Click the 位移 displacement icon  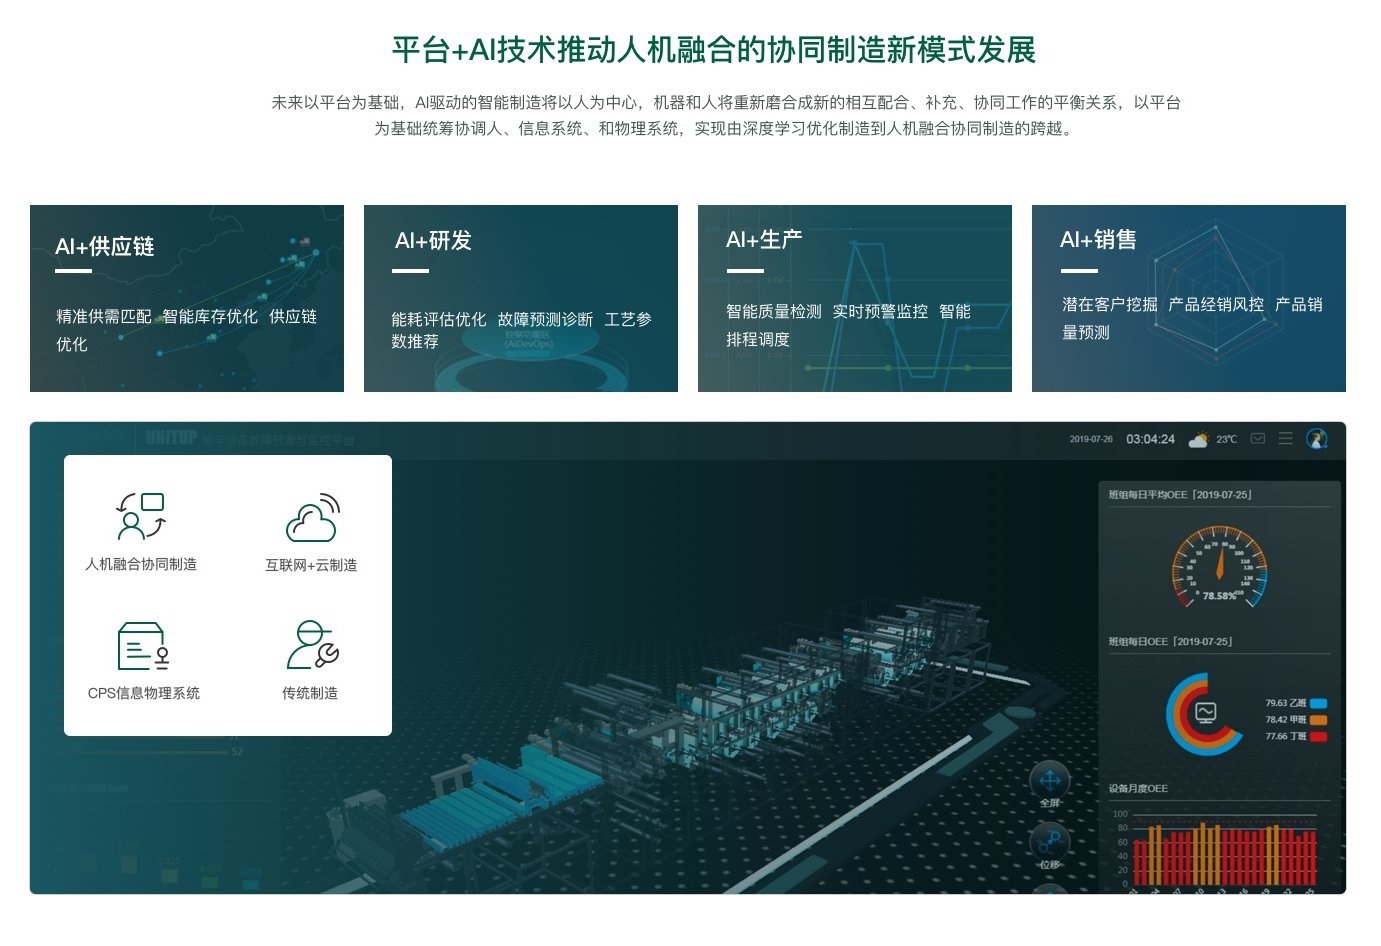click(x=1049, y=840)
